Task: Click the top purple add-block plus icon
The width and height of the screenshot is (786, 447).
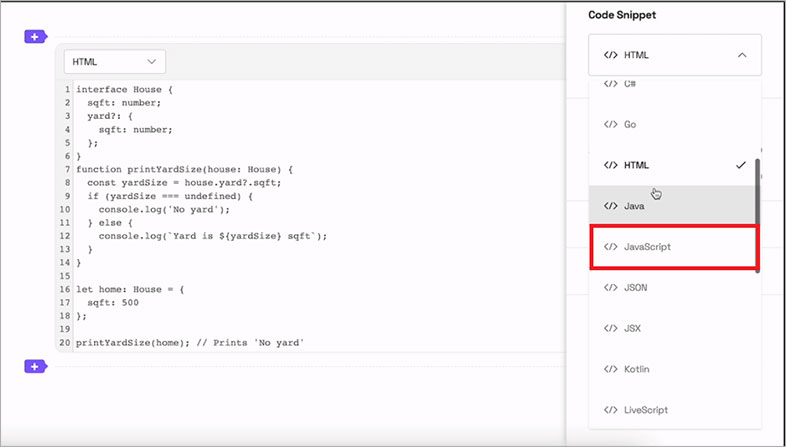Action: pos(35,37)
